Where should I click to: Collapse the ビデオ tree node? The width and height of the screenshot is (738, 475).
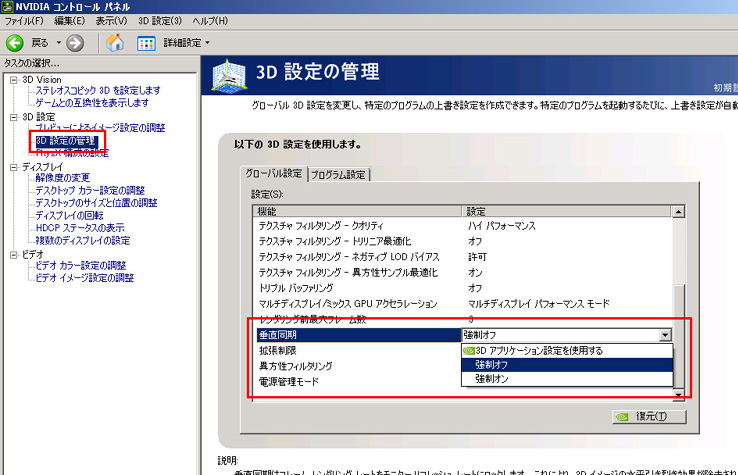[14, 254]
